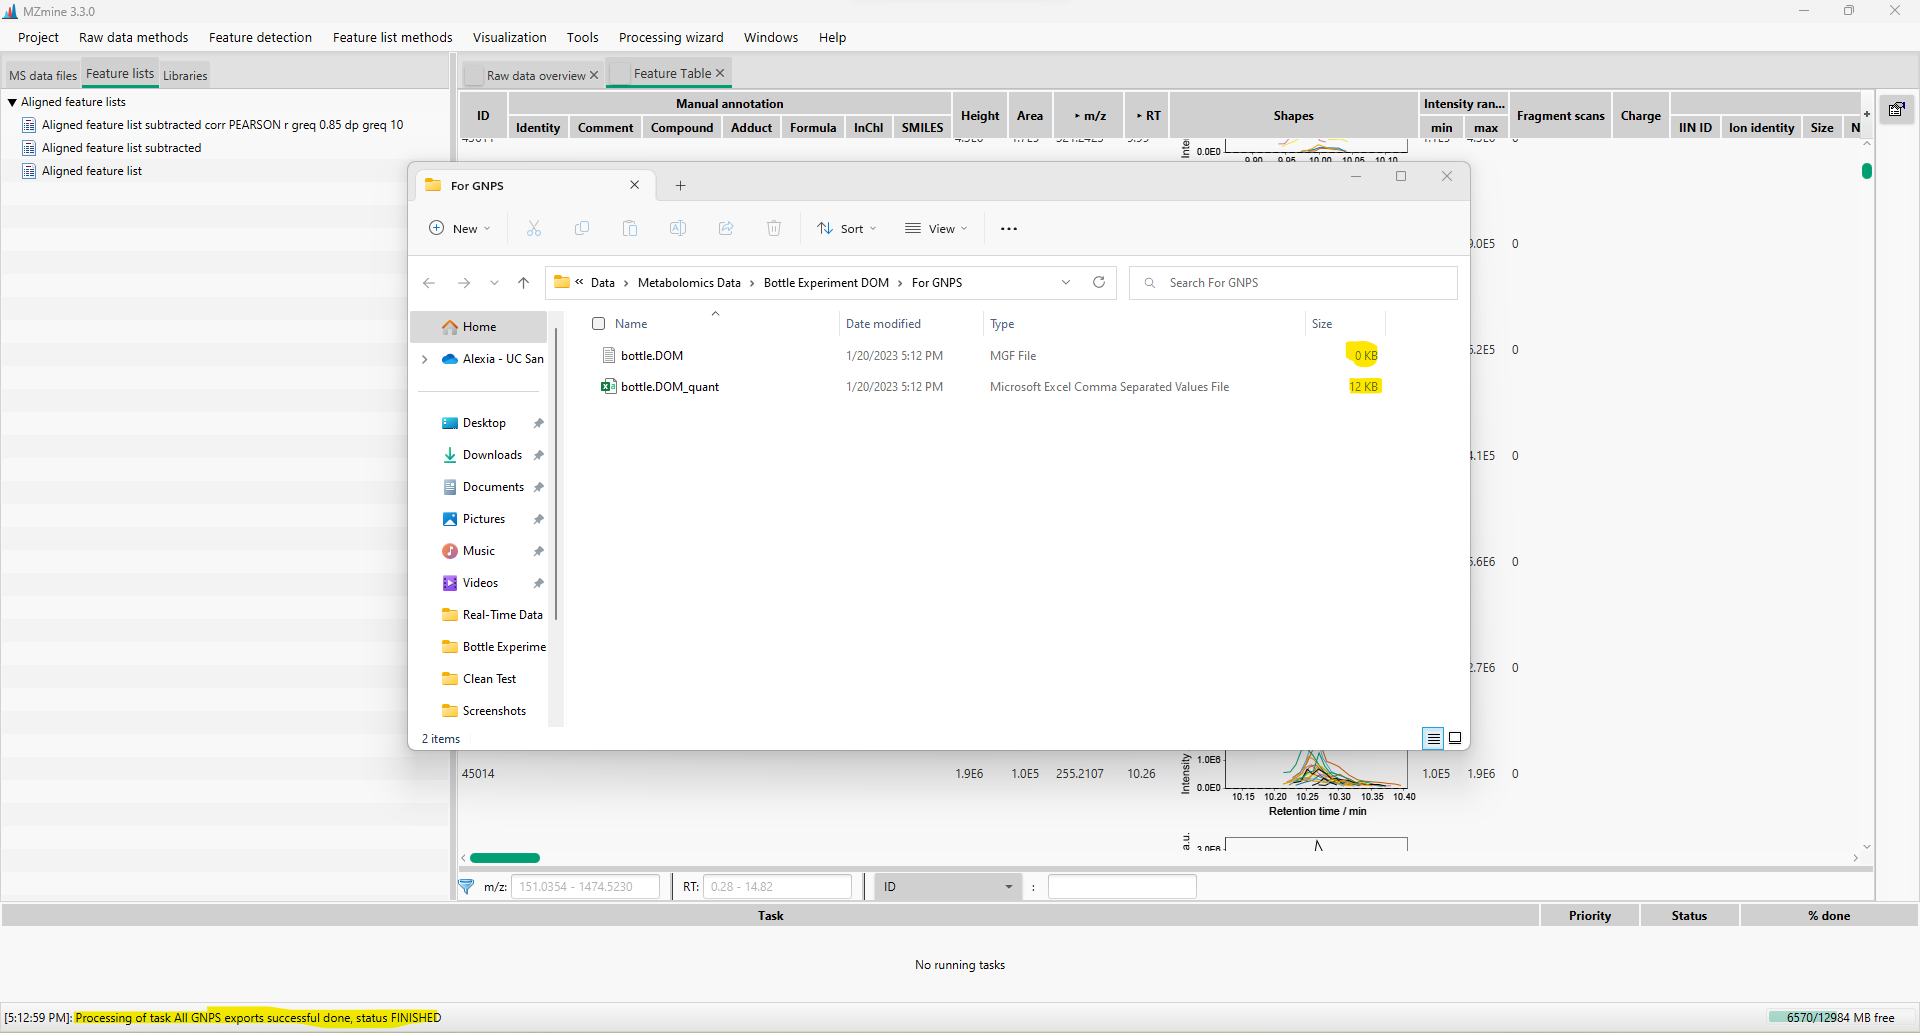The width and height of the screenshot is (1920, 1033).
Task: Click the New button in File Explorer
Action: pos(459,228)
